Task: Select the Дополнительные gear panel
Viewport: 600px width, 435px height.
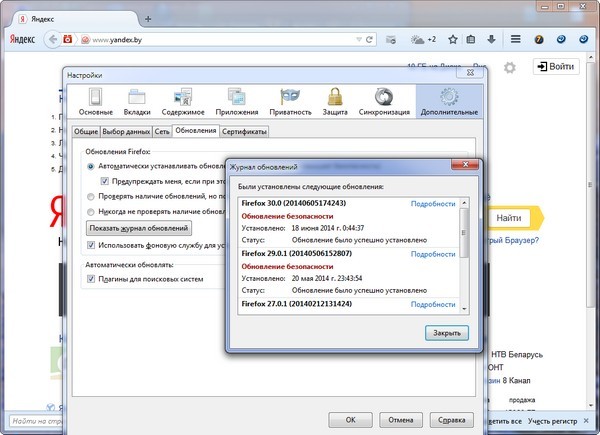Action: (x=449, y=101)
